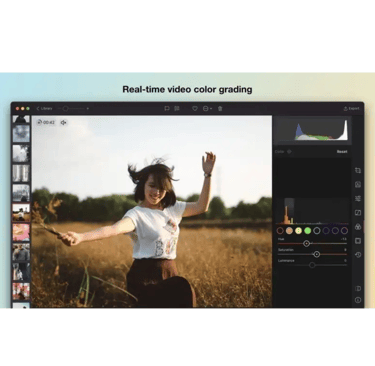Click the reject flag icon beside the flag

point(177,108)
